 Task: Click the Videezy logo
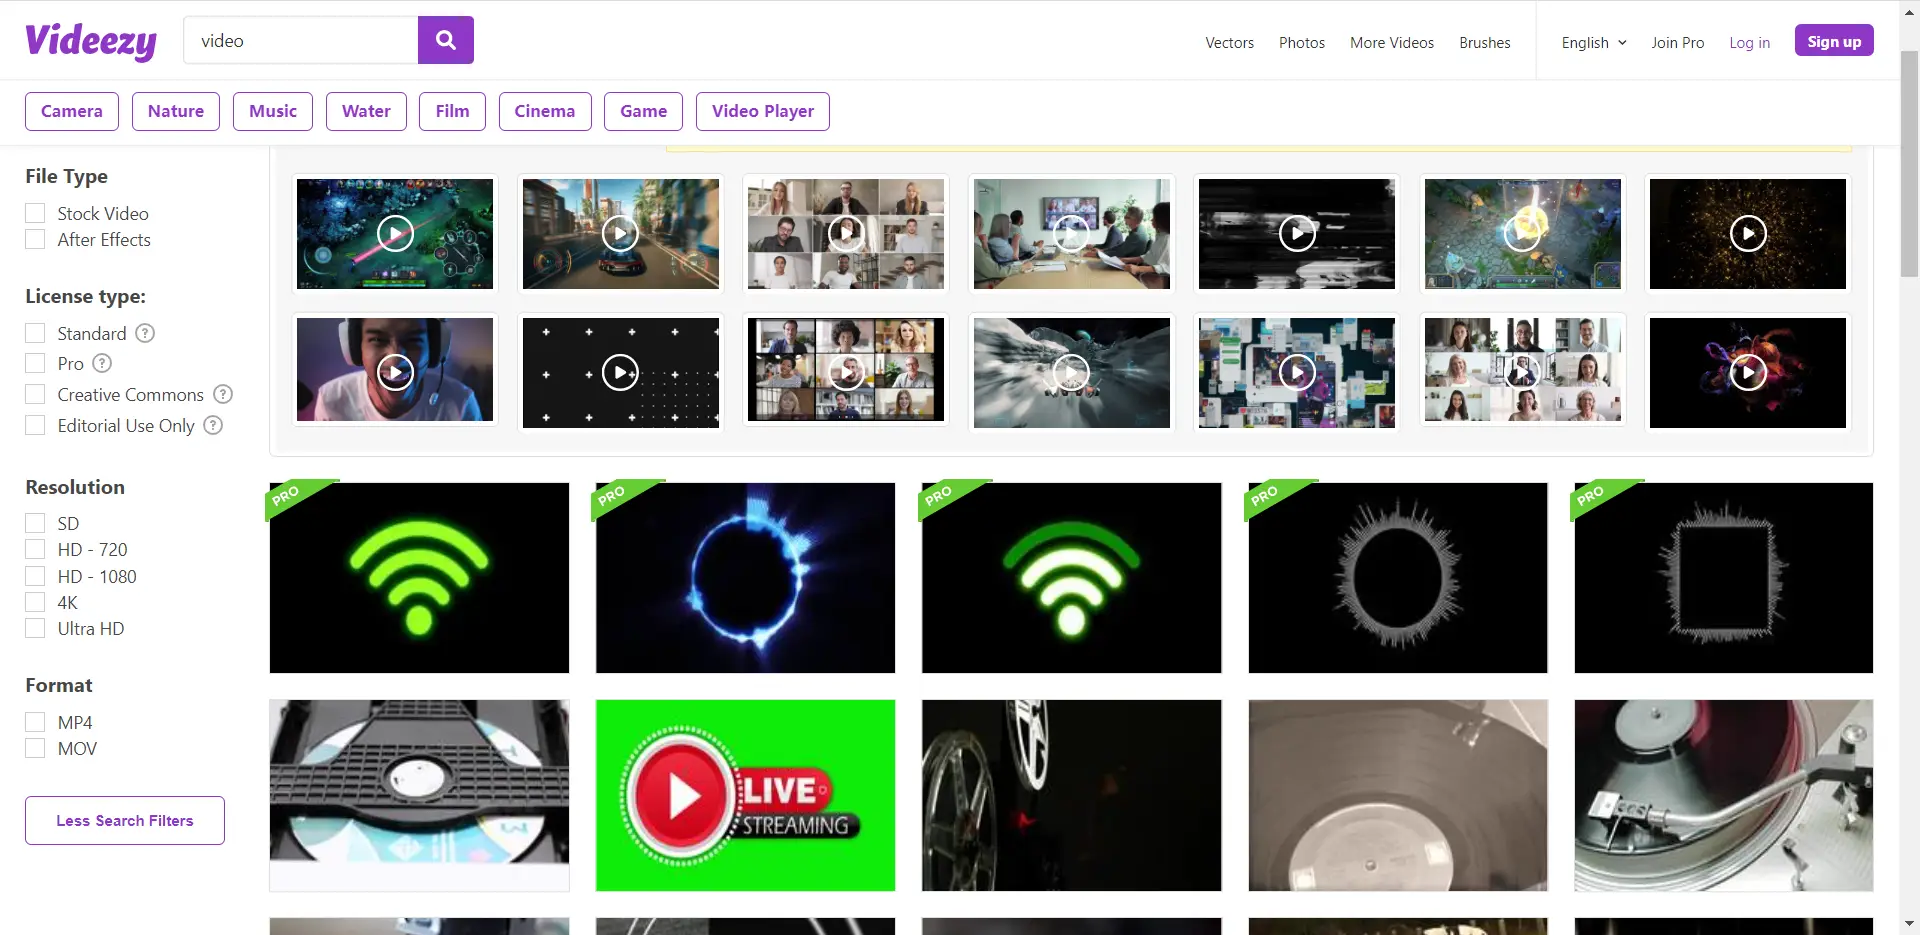coord(90,40)
